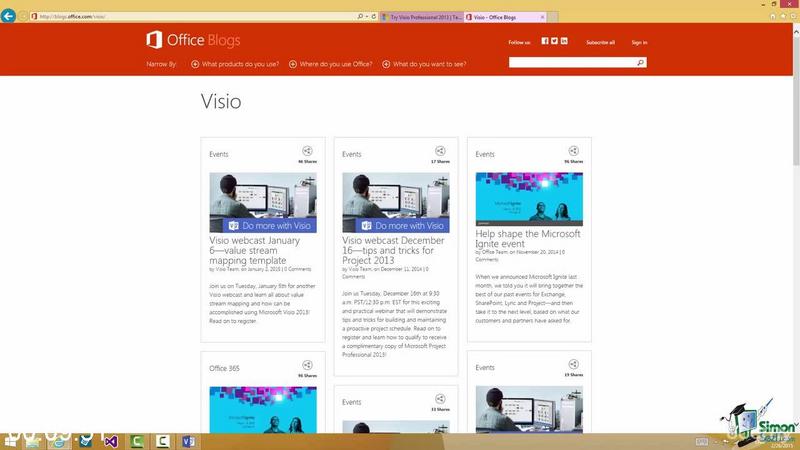The image size is (800, 450).
Task: Go back with the browser back arrow
Action: [x=8, y=16]
